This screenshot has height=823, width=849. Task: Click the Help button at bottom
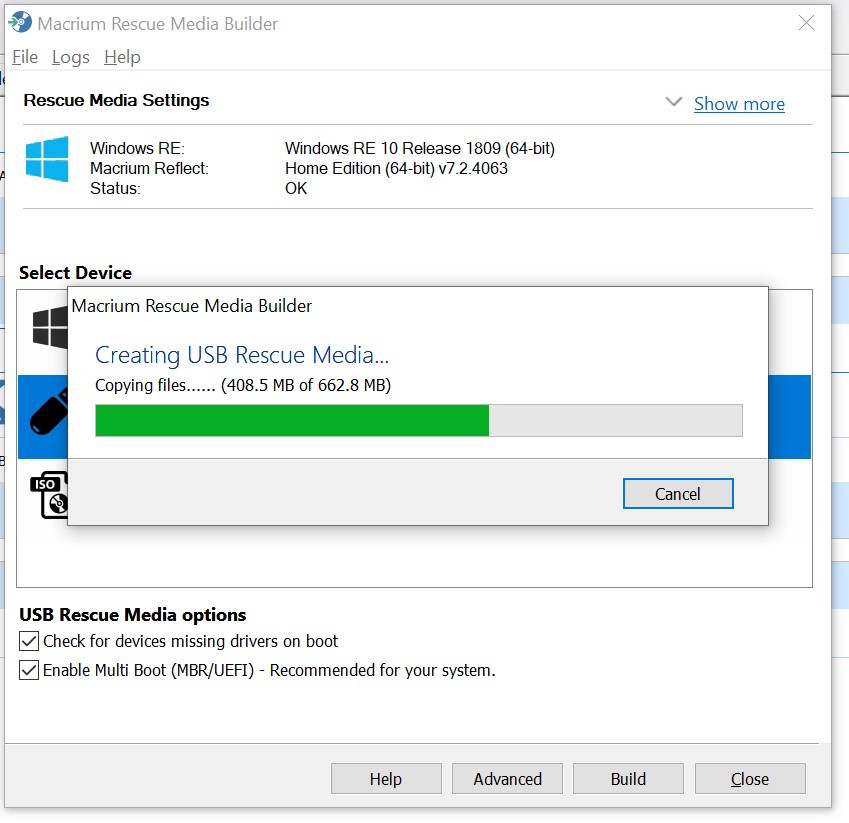(x=386, y=779)
